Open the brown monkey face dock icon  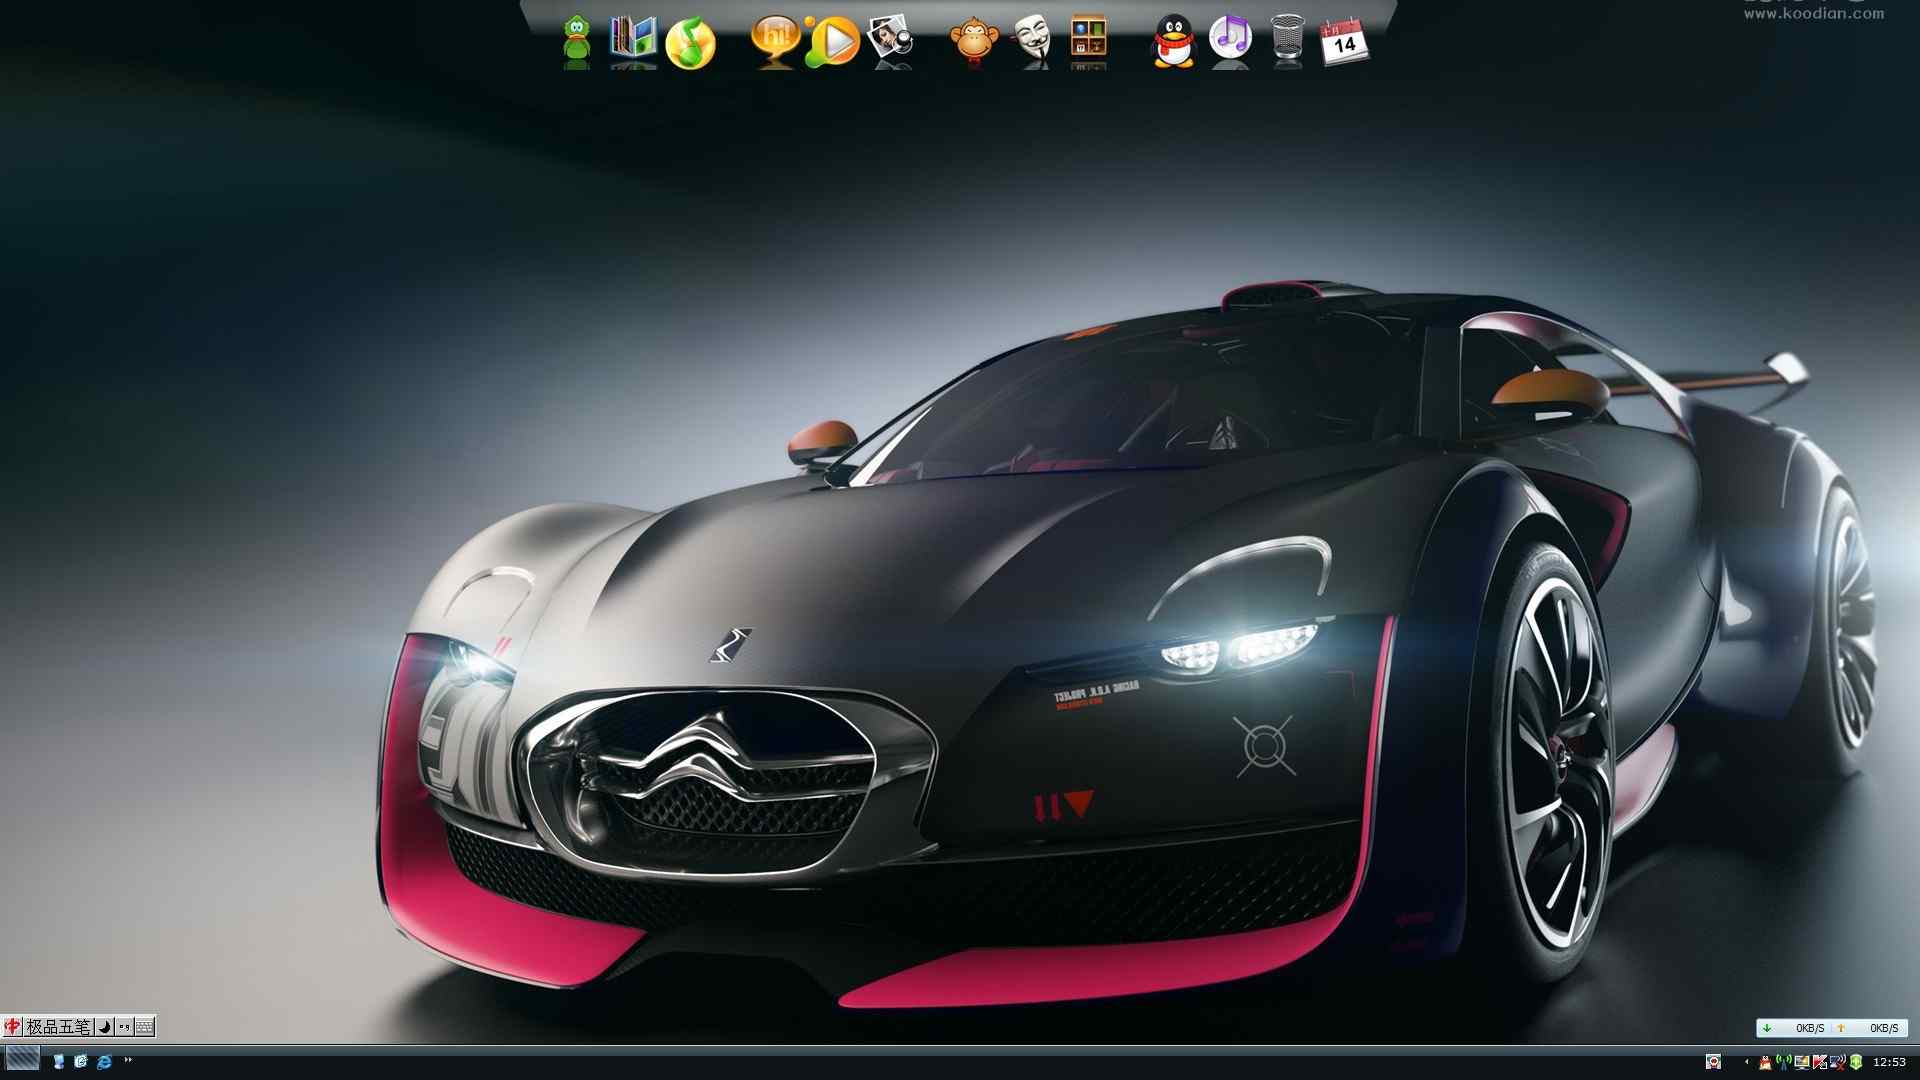[x=974, y=41]
